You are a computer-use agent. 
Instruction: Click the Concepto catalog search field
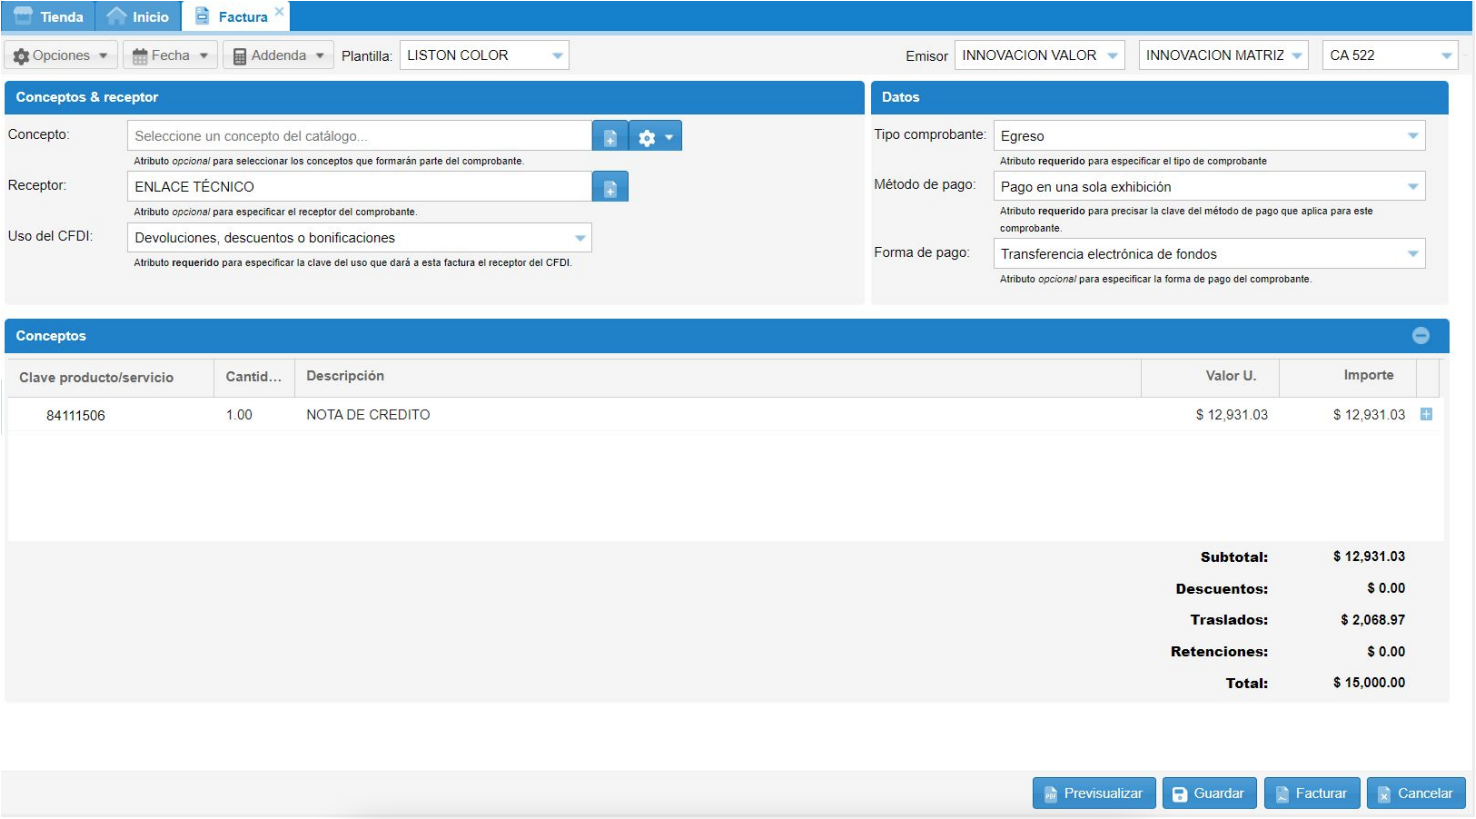pyautogui.click(x=359, y=136)
